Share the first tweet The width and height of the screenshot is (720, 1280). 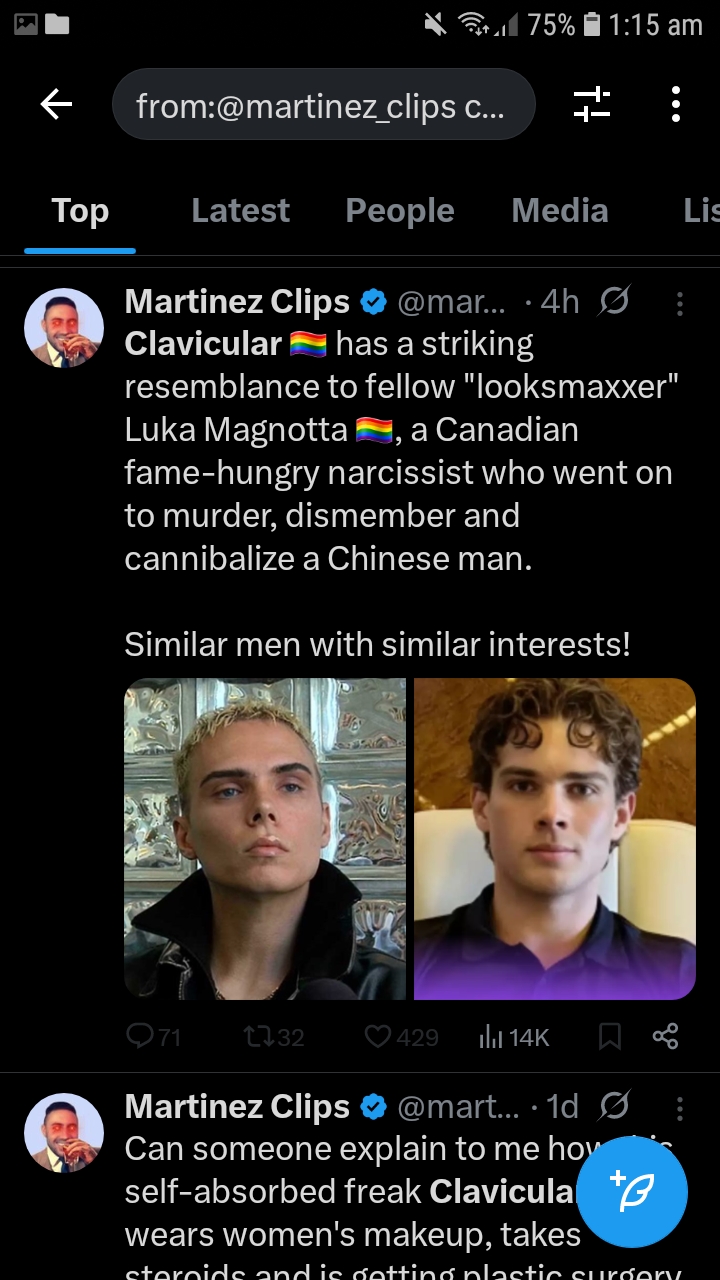tap(665, 1037)
